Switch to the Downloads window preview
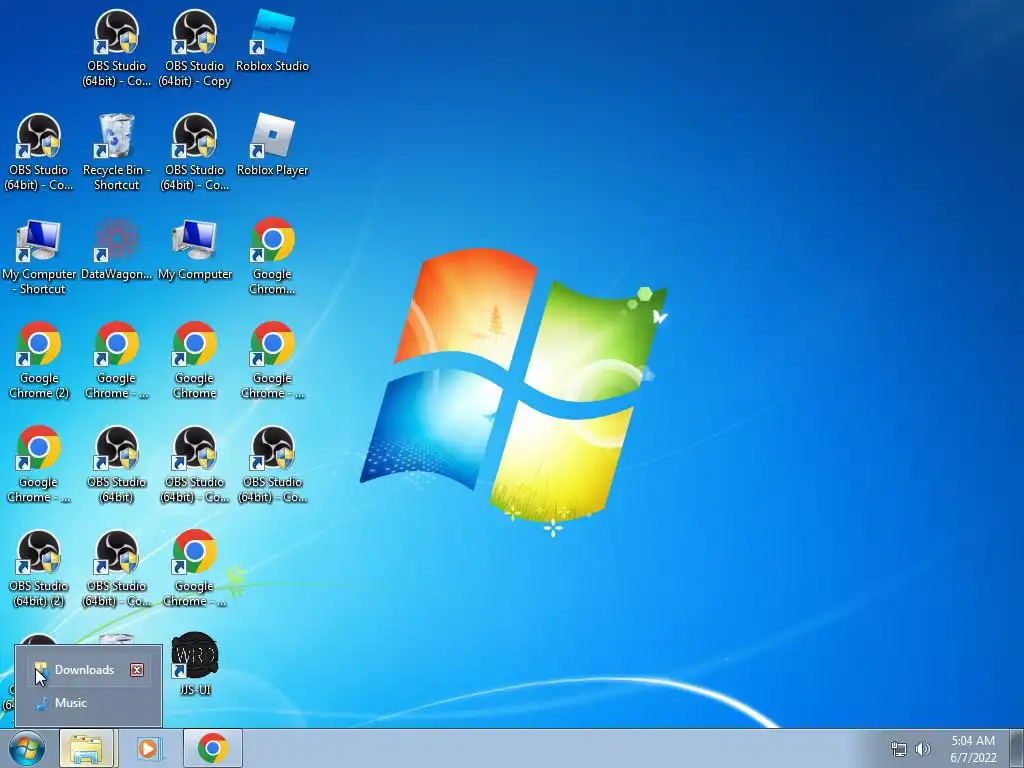 click(x=89, y=670)
